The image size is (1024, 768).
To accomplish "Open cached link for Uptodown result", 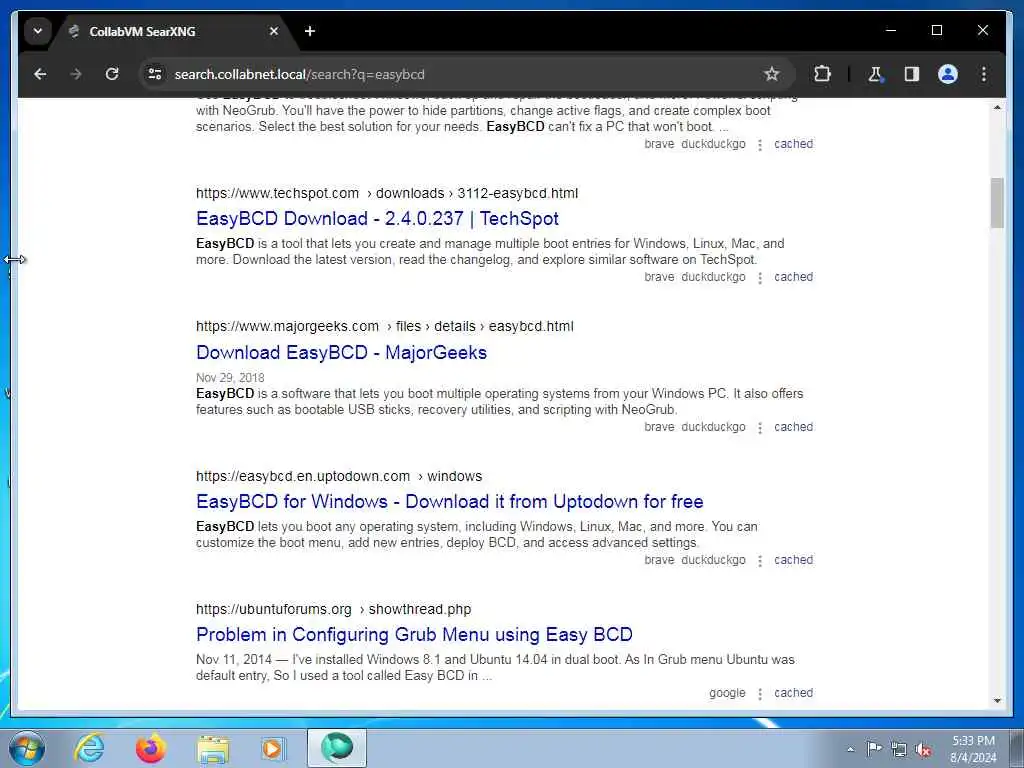I will [793, 560].
